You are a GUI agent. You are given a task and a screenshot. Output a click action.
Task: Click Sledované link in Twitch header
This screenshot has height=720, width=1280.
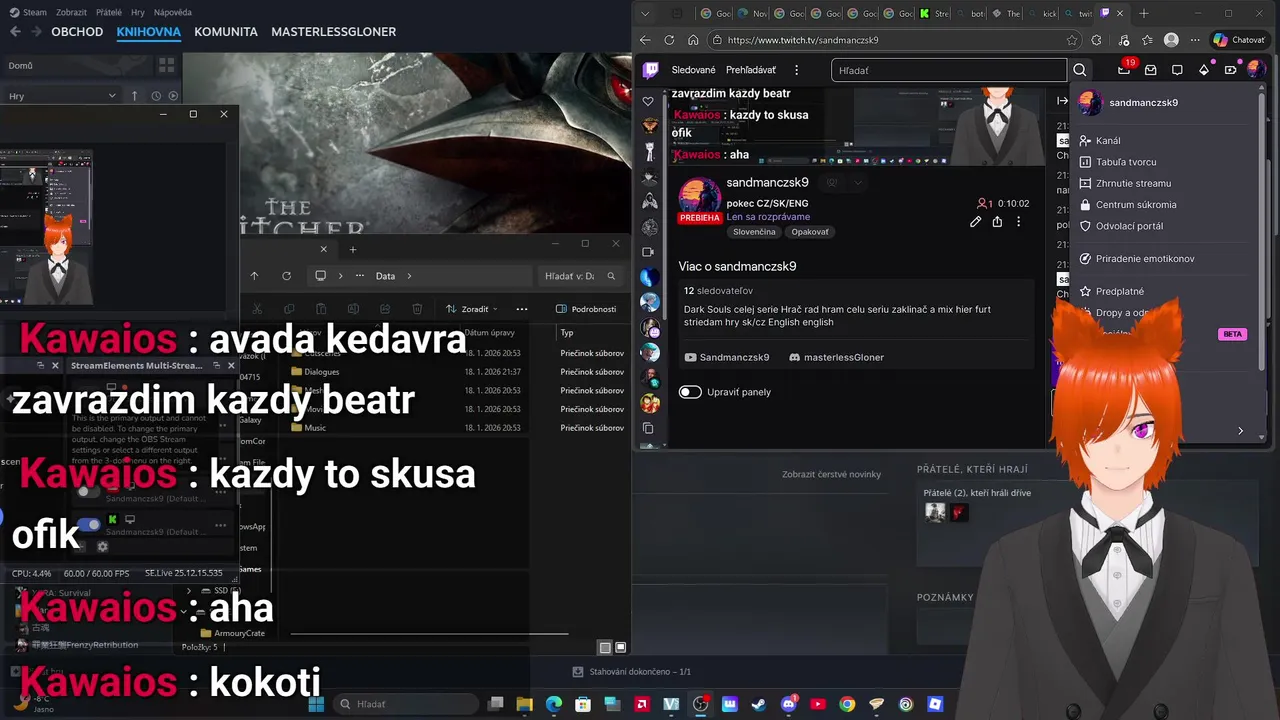click(693, 70)
